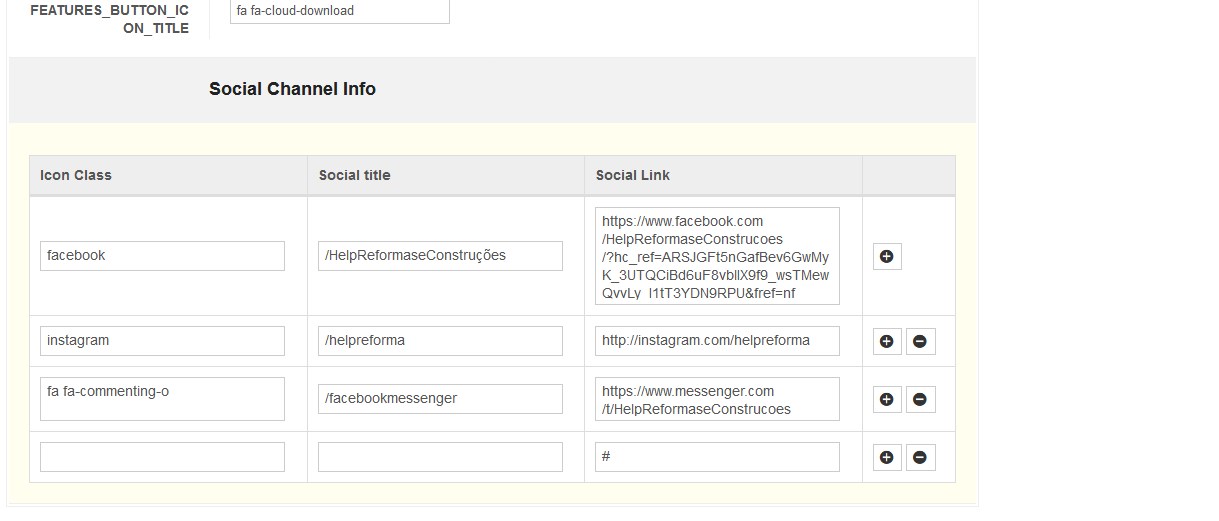
Task: Click the Facebook social link textarea
Action: 717,256
